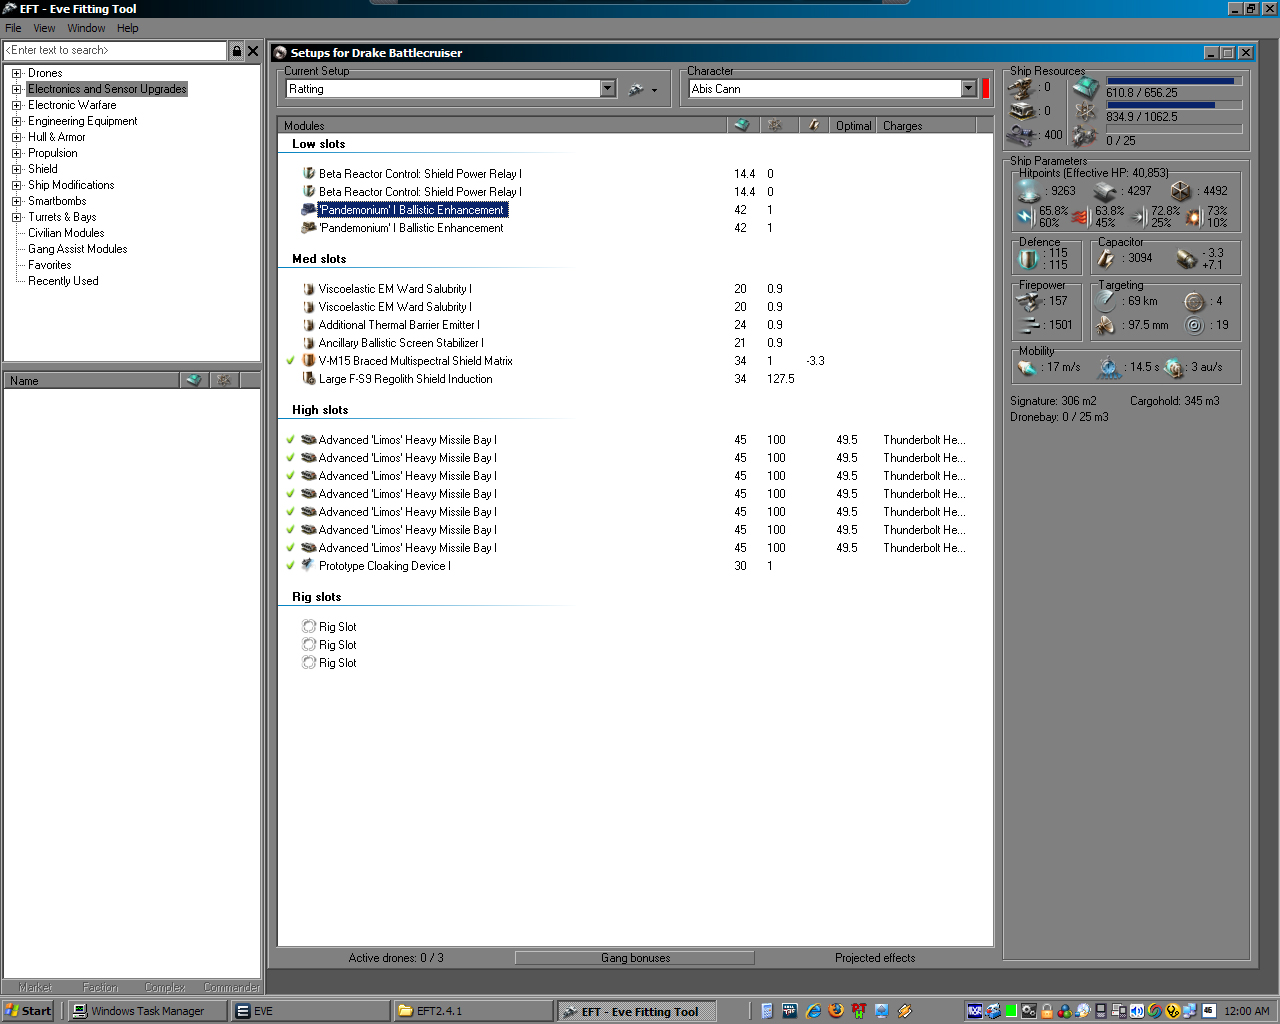Open the Character dropdown showing Abis Cann
This screenshot has height=1024, width=1280.
pos(968,89)
